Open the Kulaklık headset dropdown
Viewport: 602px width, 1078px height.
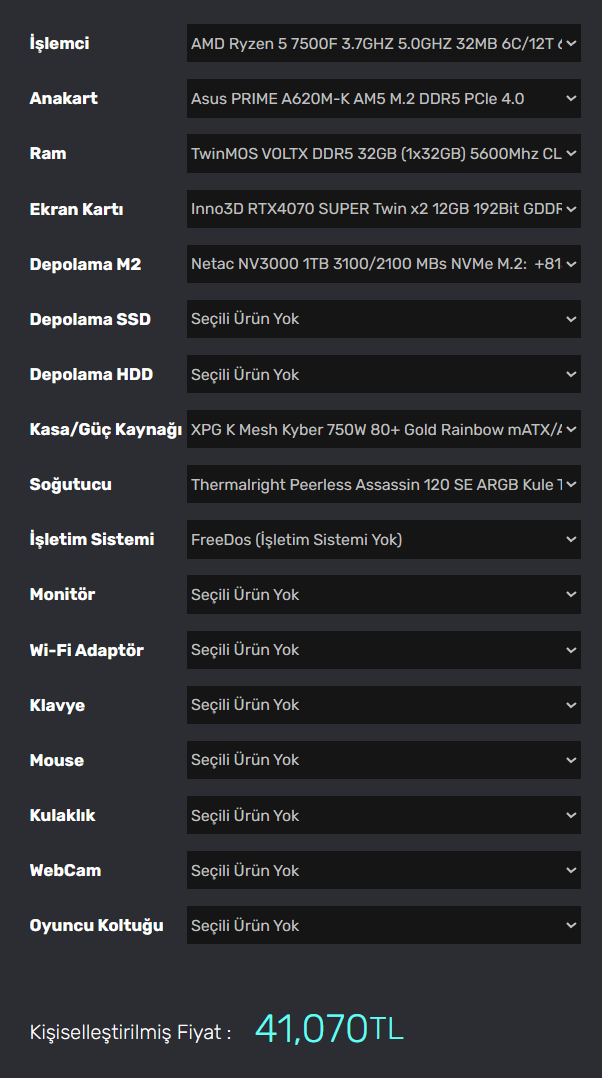(x=383, y=815)
